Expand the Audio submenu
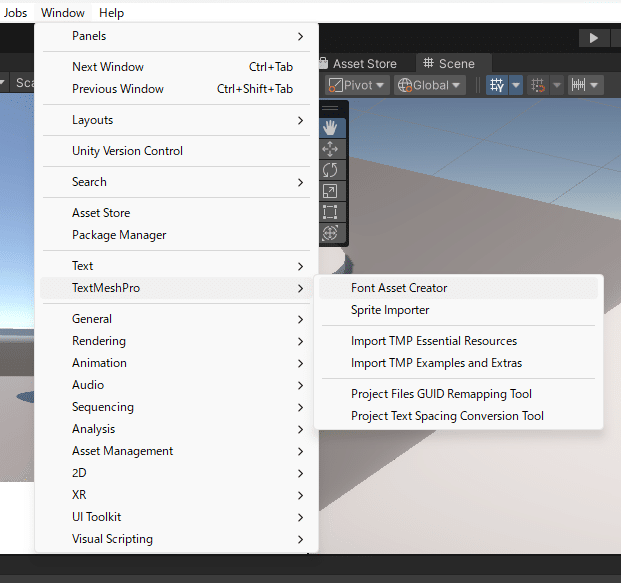 click(x=176, y=385)
